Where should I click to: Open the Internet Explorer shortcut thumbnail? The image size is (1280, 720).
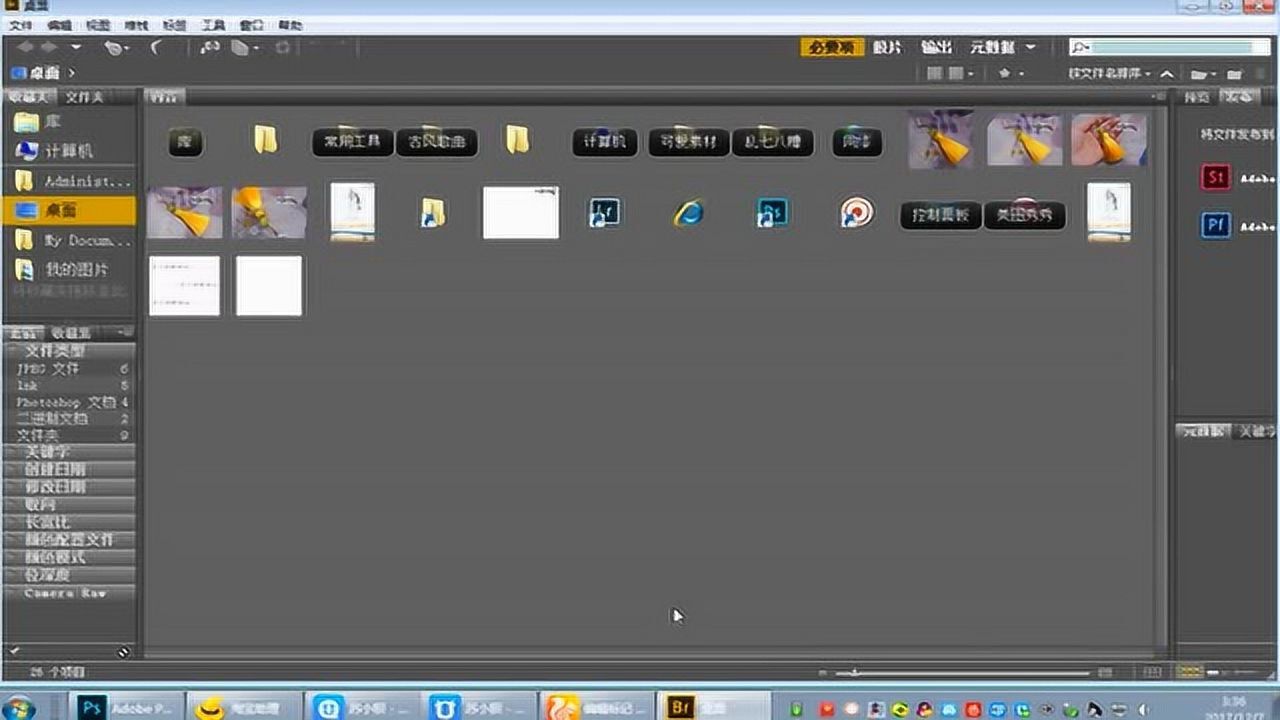(688, 212)
